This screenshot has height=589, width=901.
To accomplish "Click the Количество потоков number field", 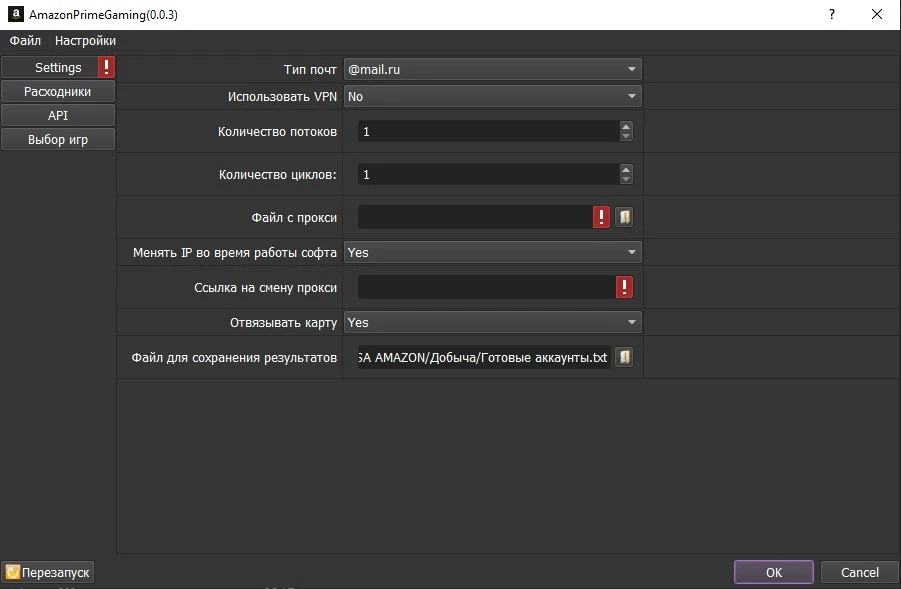I will pyautogui.click(x=488, y=132).
